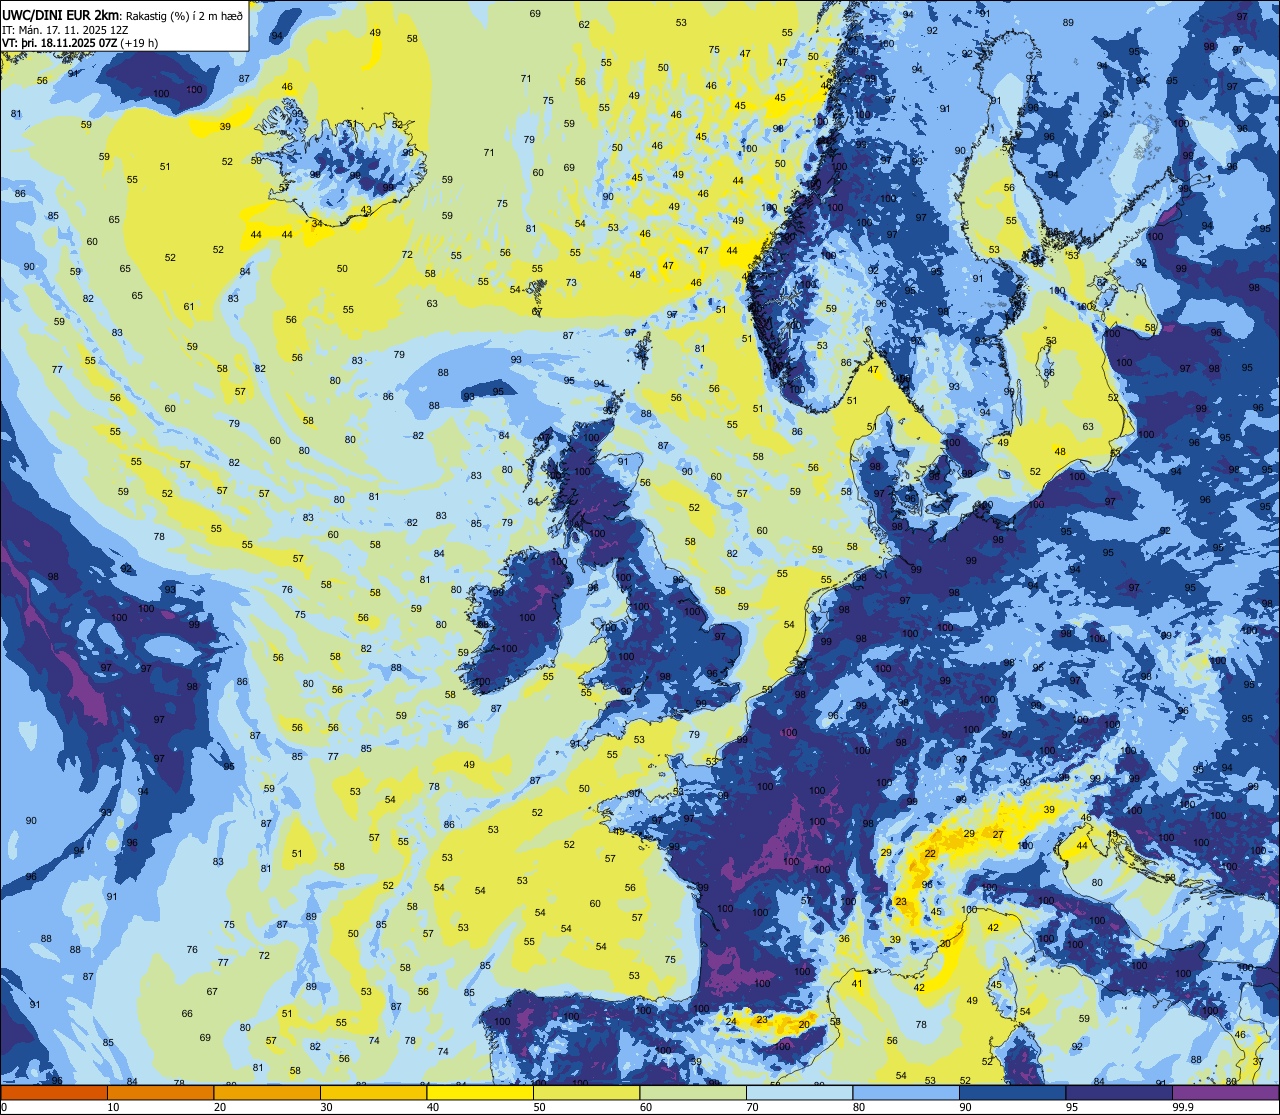Click the map title 'UWC/DINI EUR 2km'
Image resolution: width=1280 pixels, height=1115 pixels.
tap(61, 15)
